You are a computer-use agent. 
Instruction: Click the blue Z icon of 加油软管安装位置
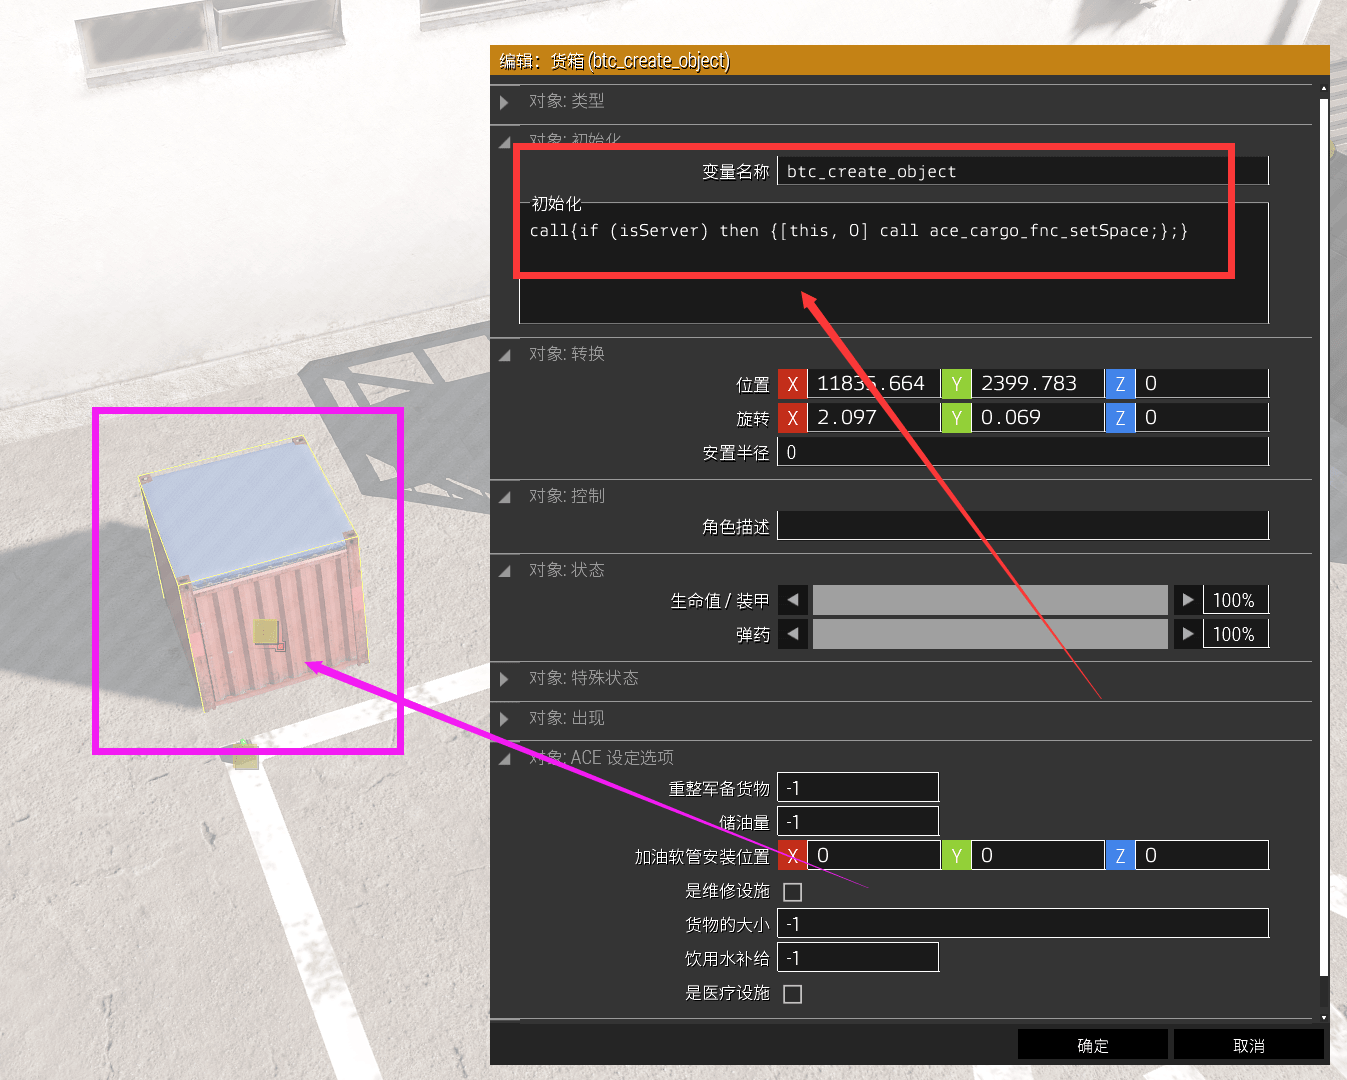pos(1120,855)
